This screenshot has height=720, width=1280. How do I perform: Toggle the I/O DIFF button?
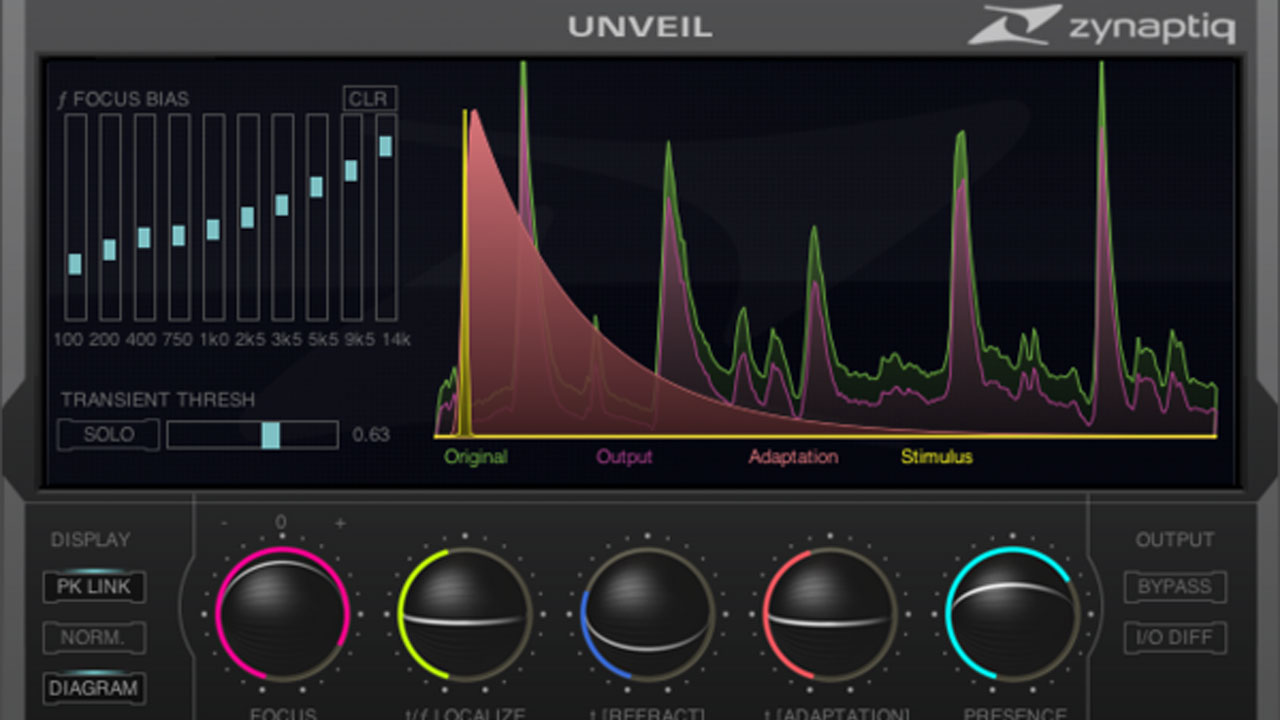pos(1175,638)
